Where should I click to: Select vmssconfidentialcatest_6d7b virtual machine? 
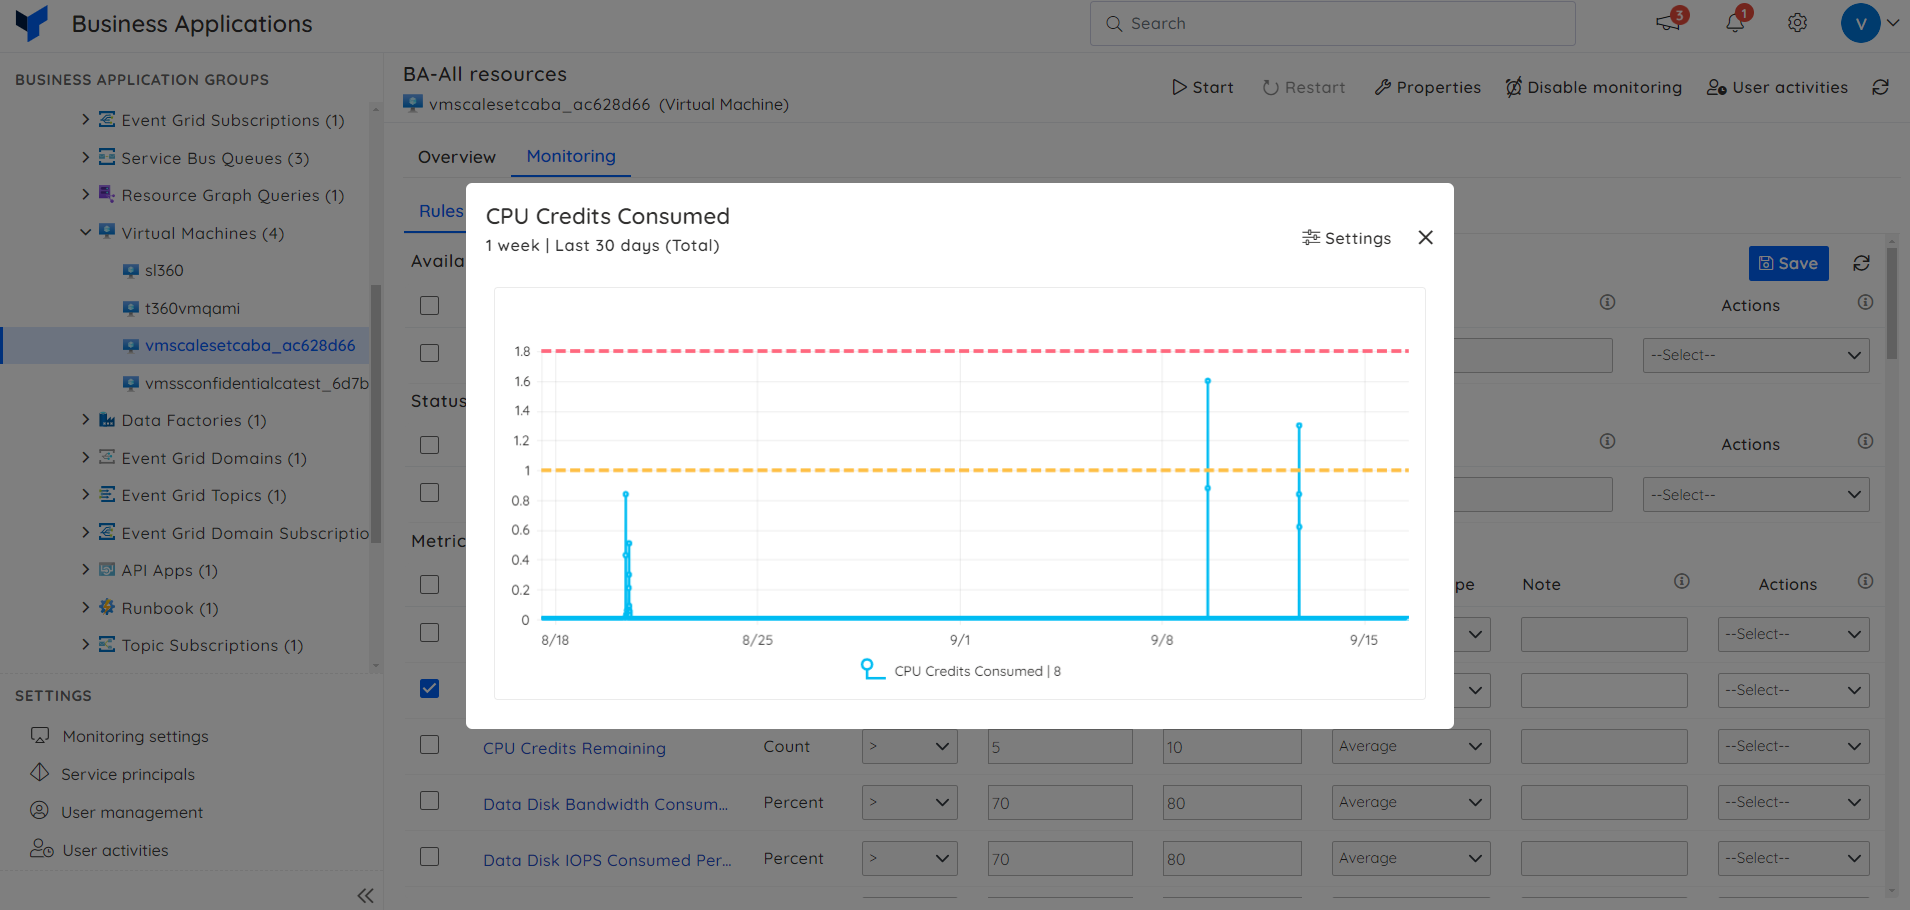coord(257,383)
